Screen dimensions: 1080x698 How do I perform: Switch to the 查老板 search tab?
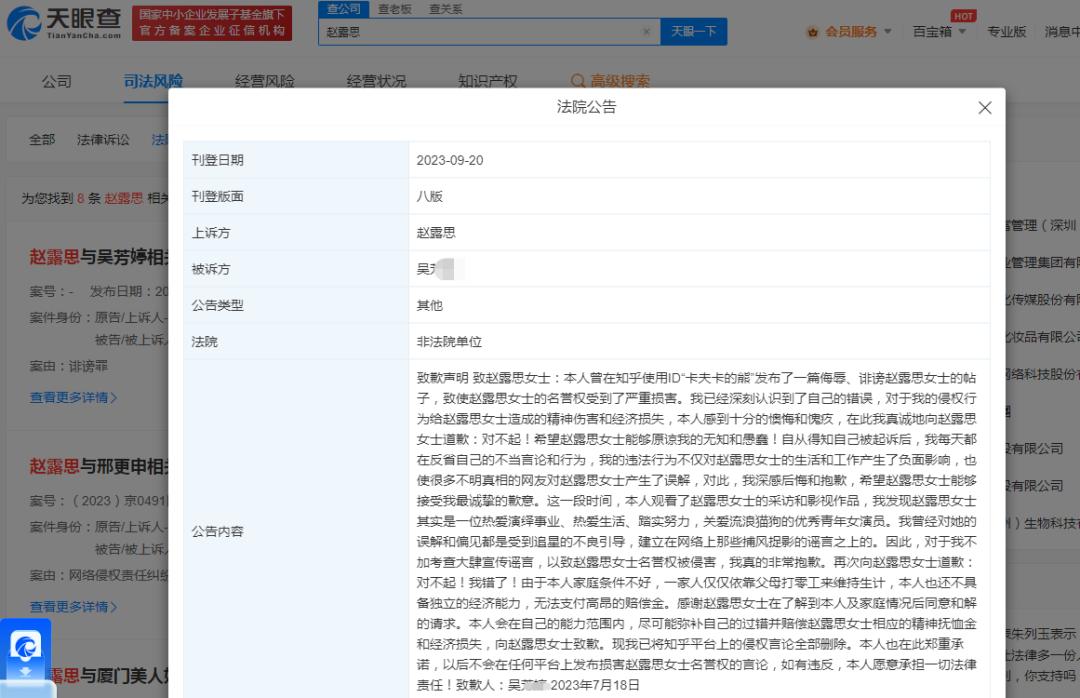coord(394,9)
